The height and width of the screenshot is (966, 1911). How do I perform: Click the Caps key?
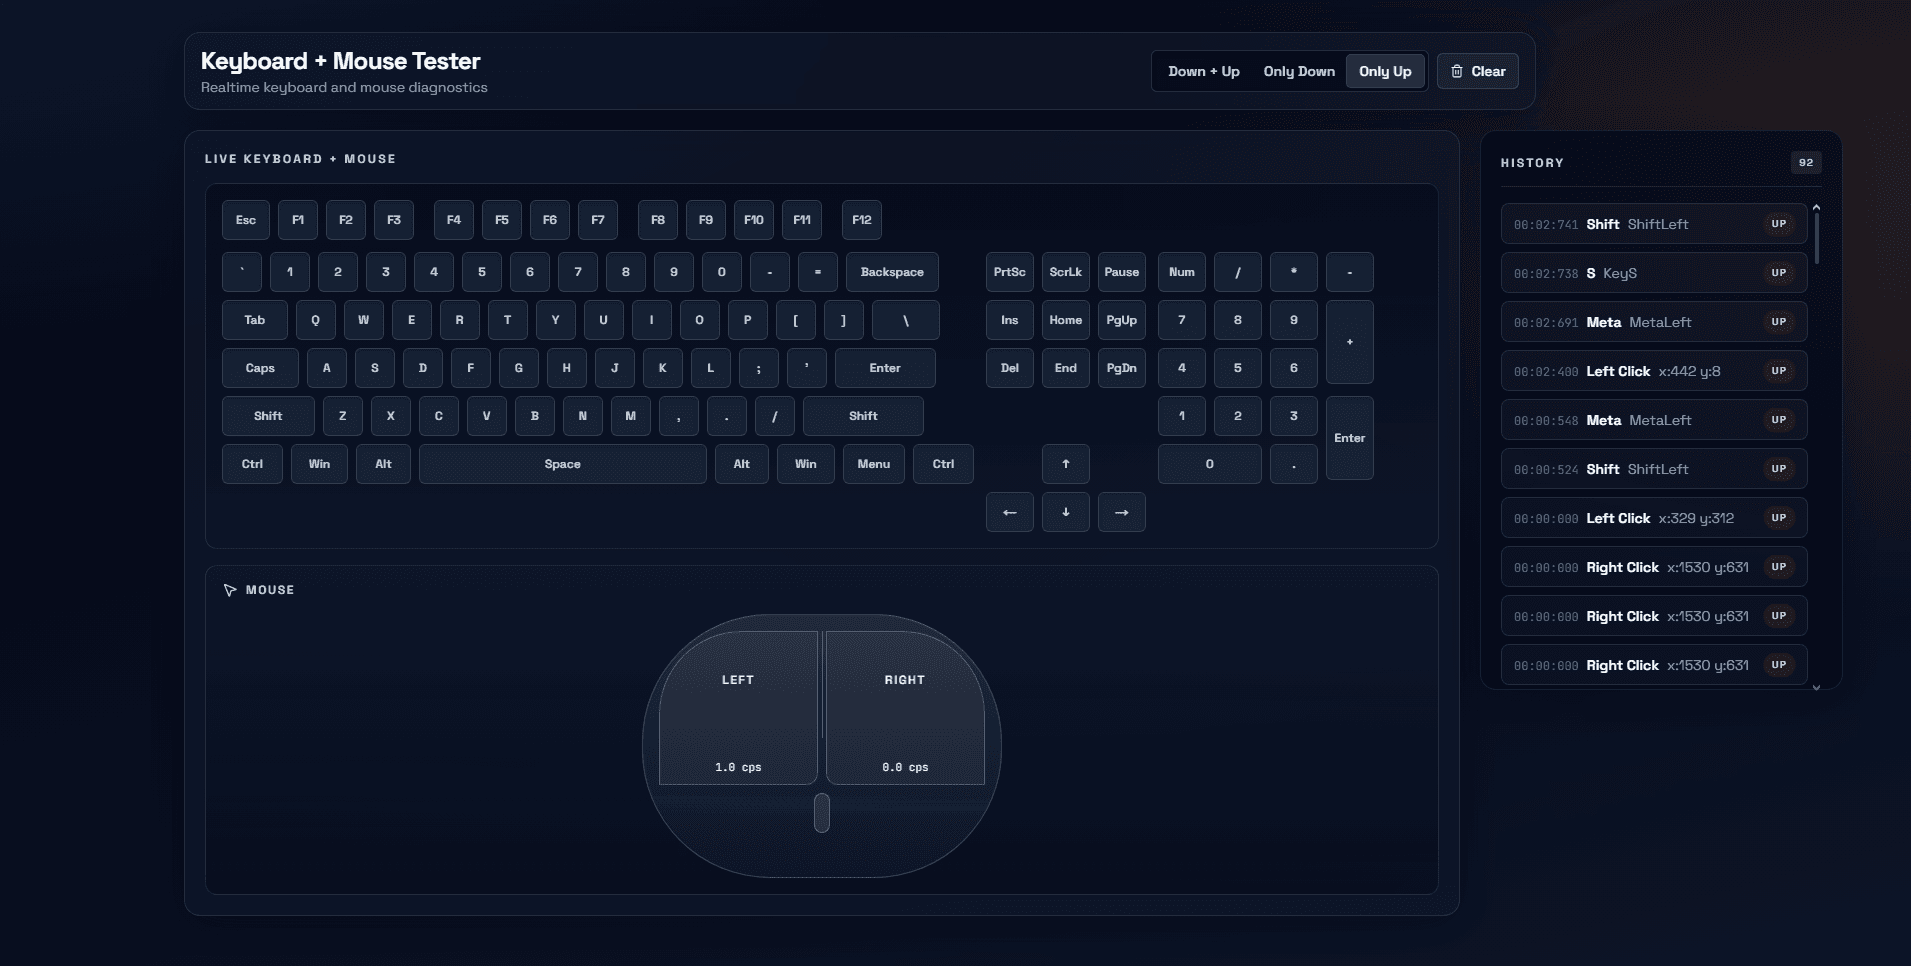pos(260,368)
